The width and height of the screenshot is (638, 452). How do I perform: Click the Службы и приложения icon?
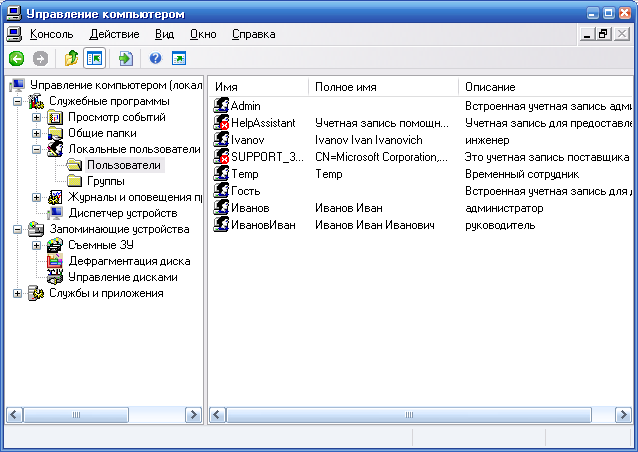(36, 293)
